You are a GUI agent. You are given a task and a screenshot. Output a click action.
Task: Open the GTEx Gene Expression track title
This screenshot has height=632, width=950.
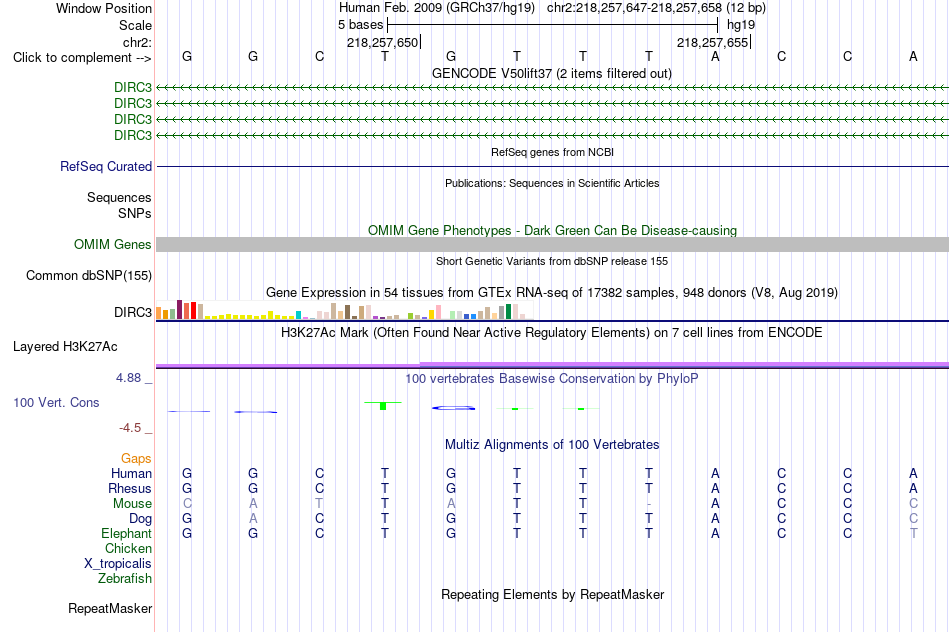point(552,293)
